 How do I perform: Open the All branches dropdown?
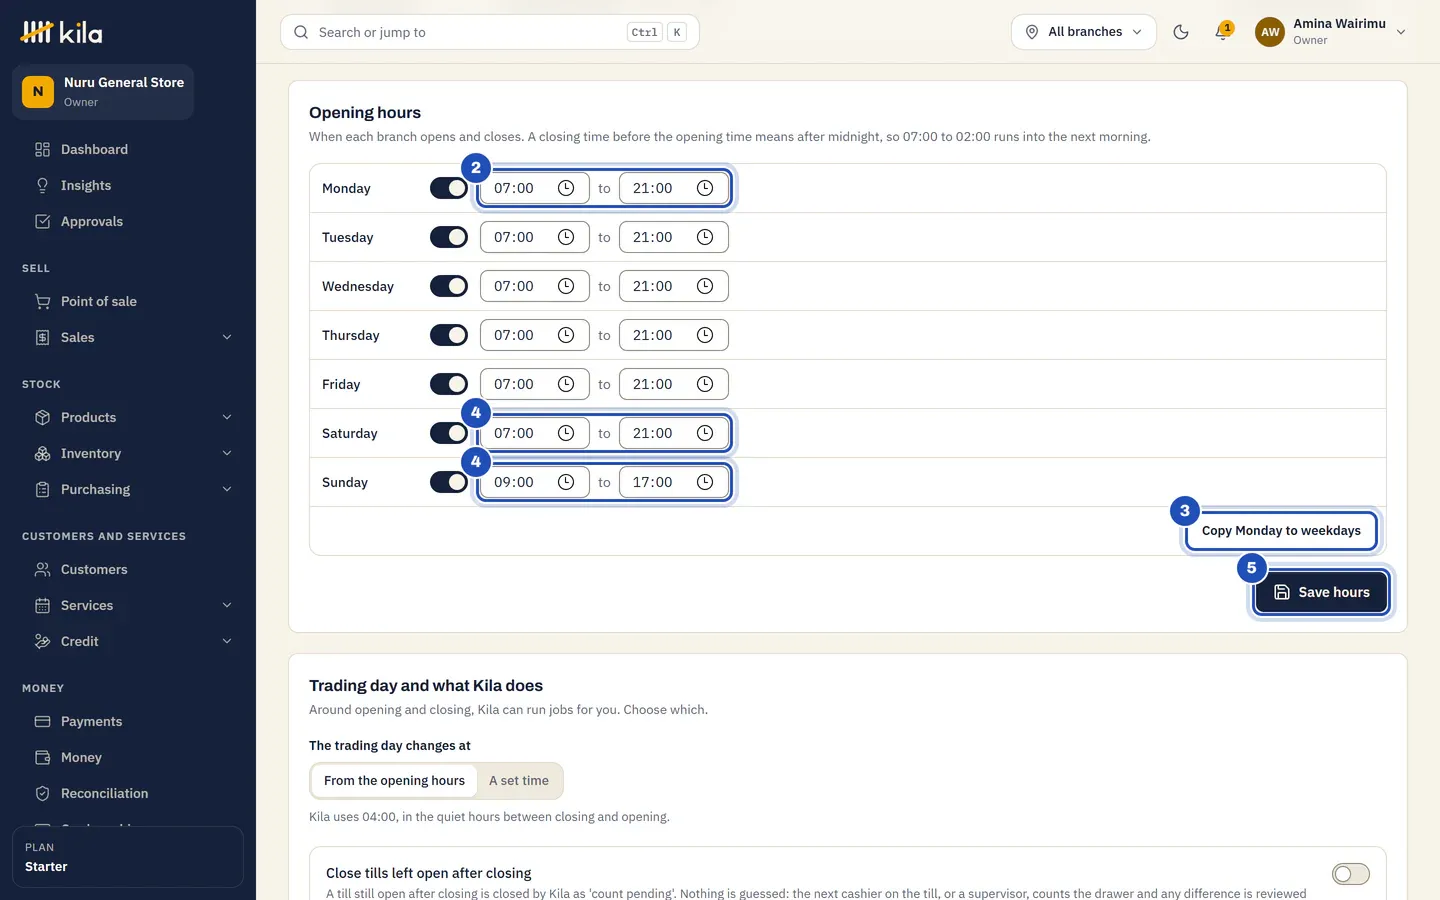click(1084, 32)
